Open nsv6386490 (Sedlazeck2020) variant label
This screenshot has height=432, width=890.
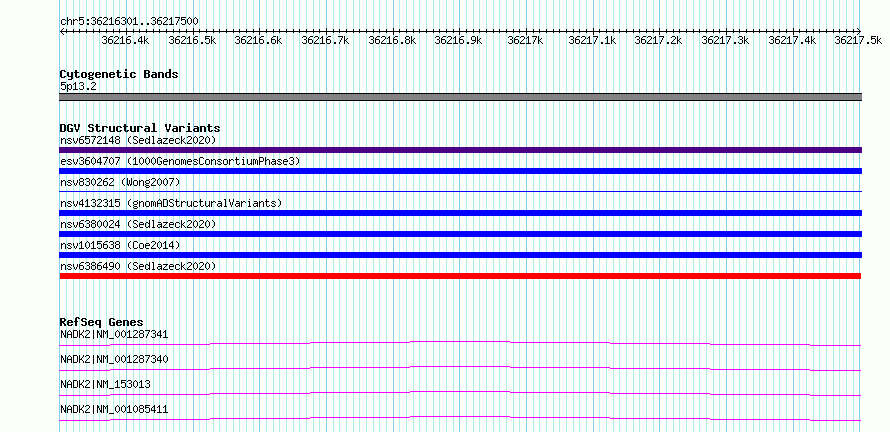(x=138, y=266)
